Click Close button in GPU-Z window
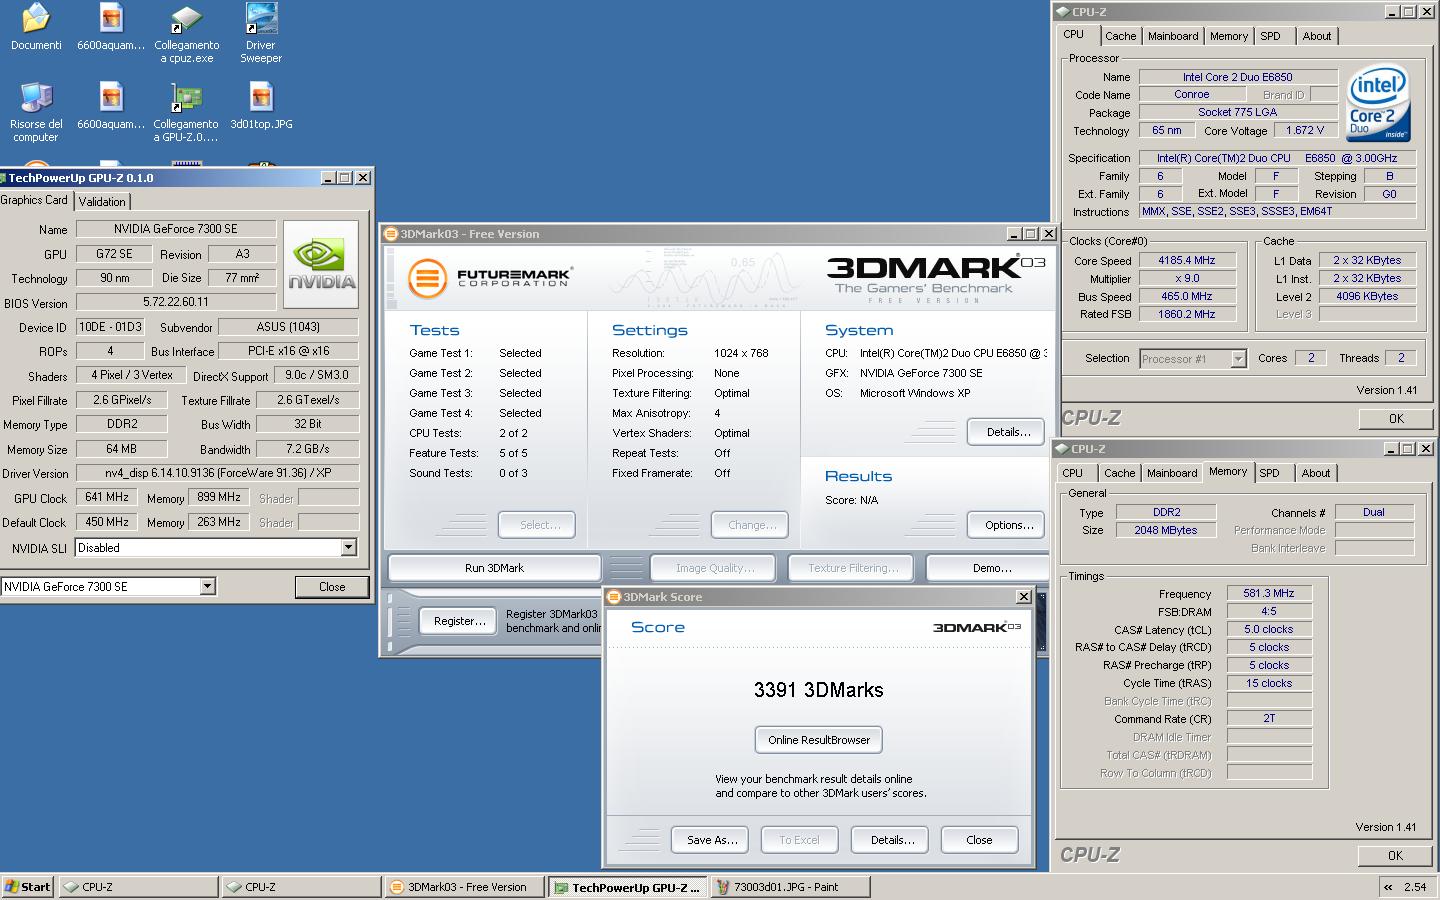Image resolution: width=1440 pixels, height=900 pixels. point(332,587)
